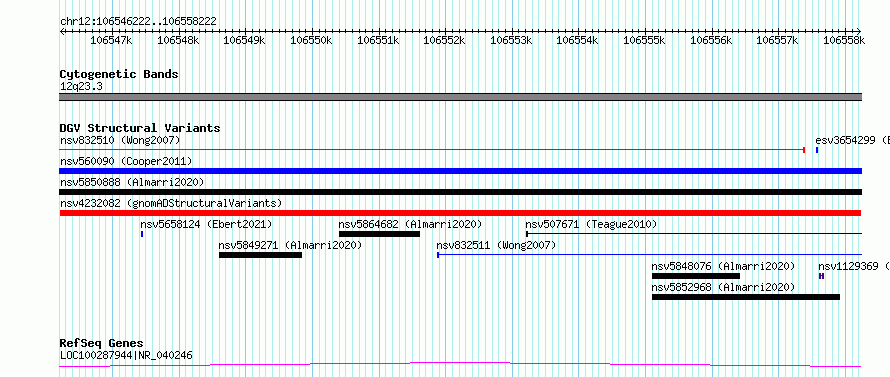890x377 pixels.
Task: Click the ruler's right end arrow
Action: tap(859, 31)
